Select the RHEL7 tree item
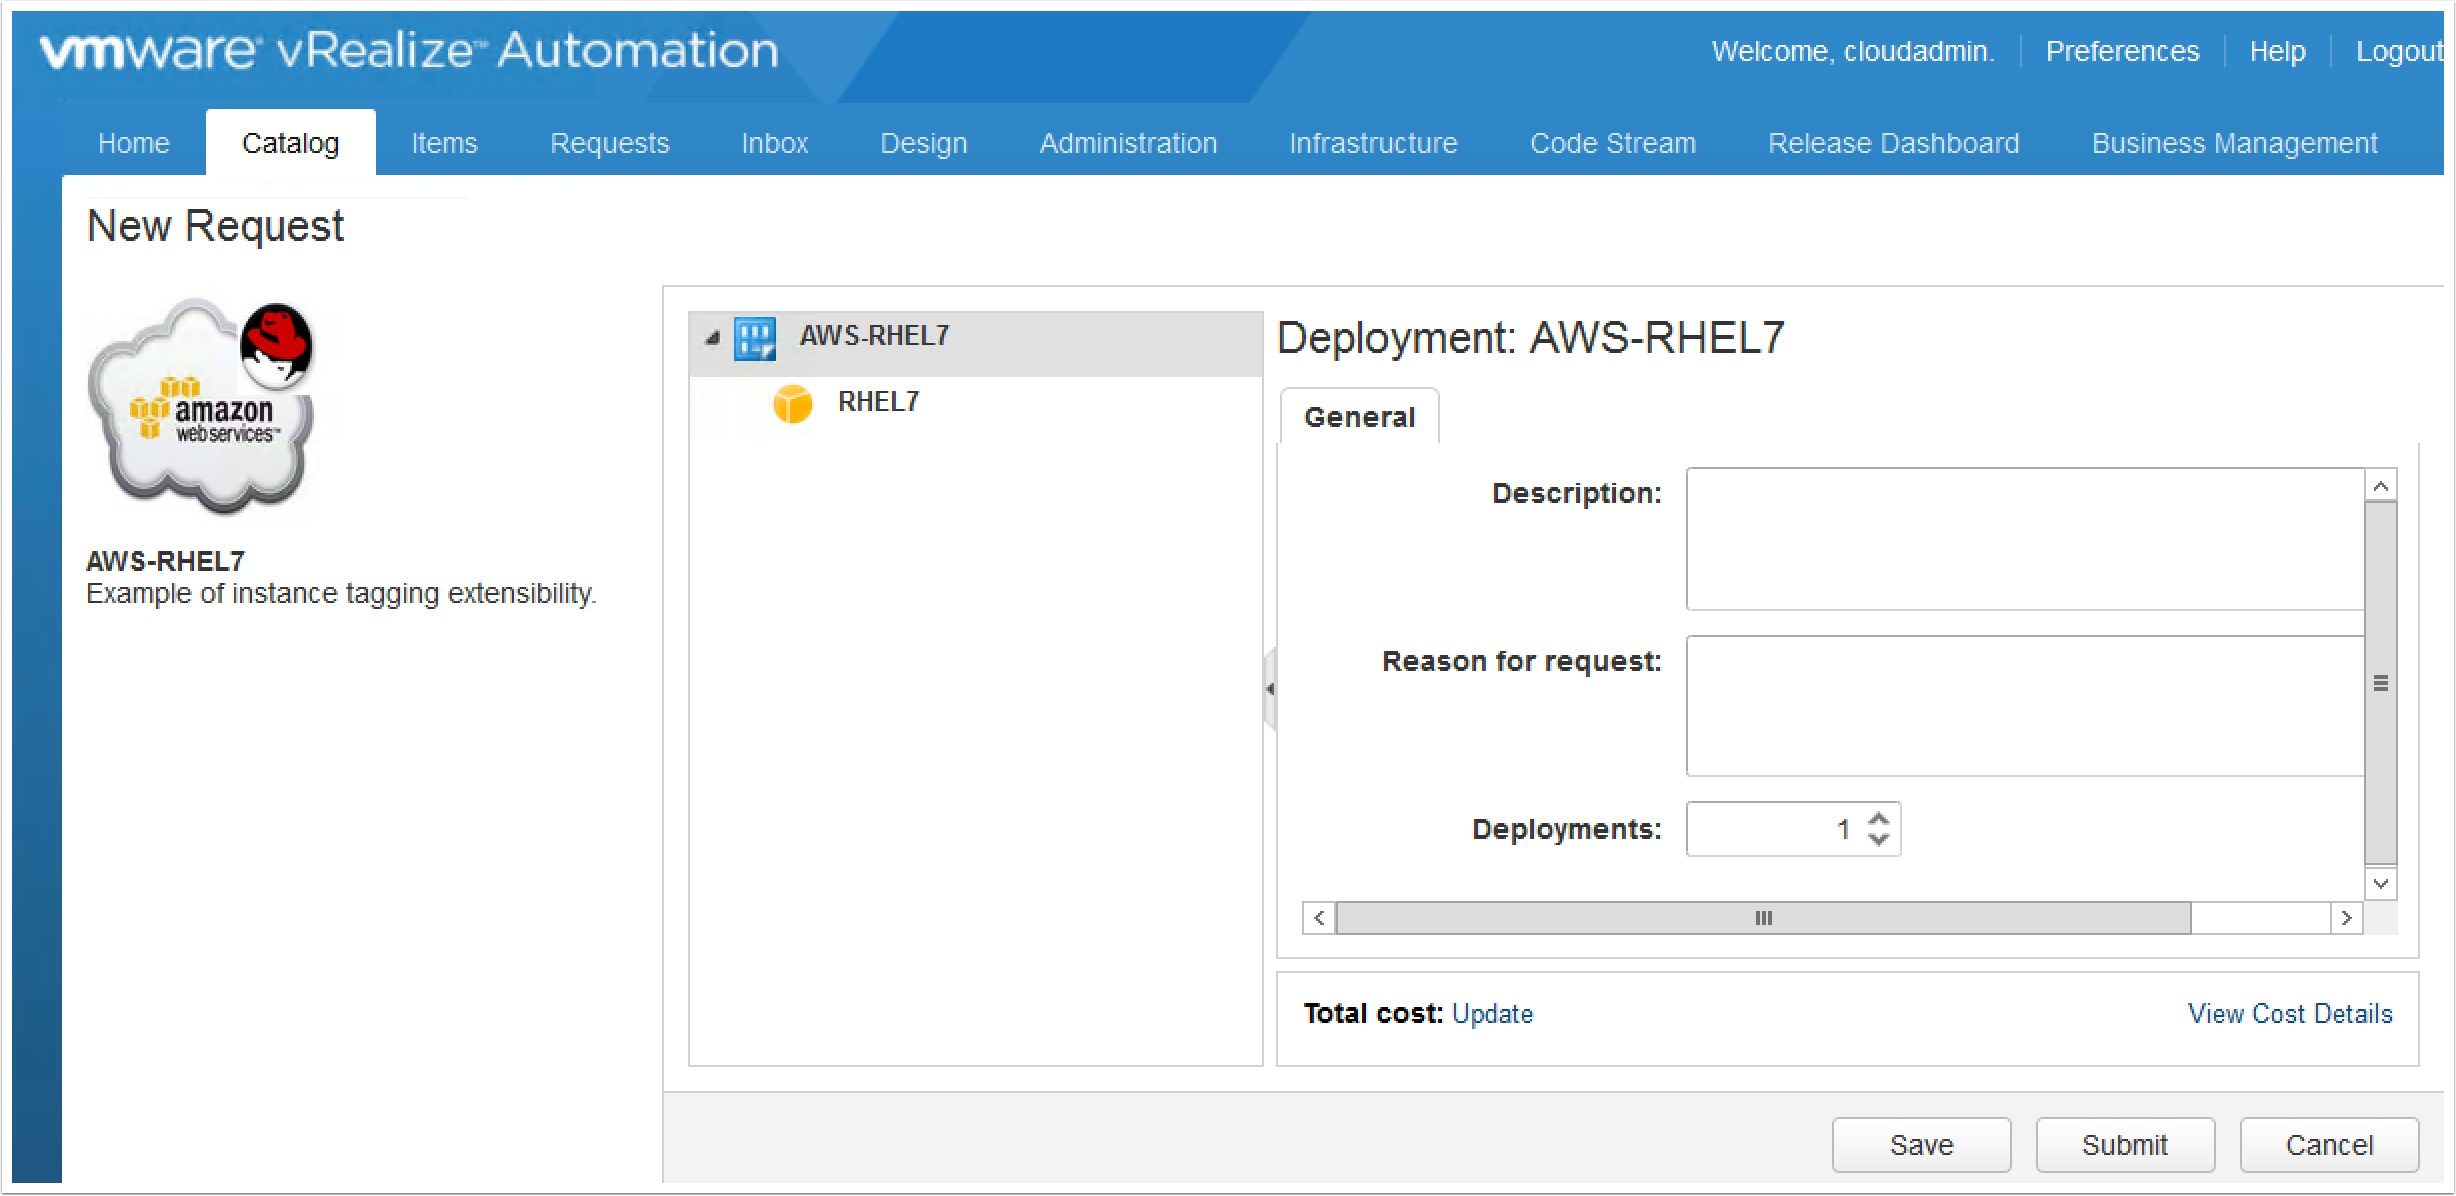Screen dimensions: 2456x1196 click(878, 402)
